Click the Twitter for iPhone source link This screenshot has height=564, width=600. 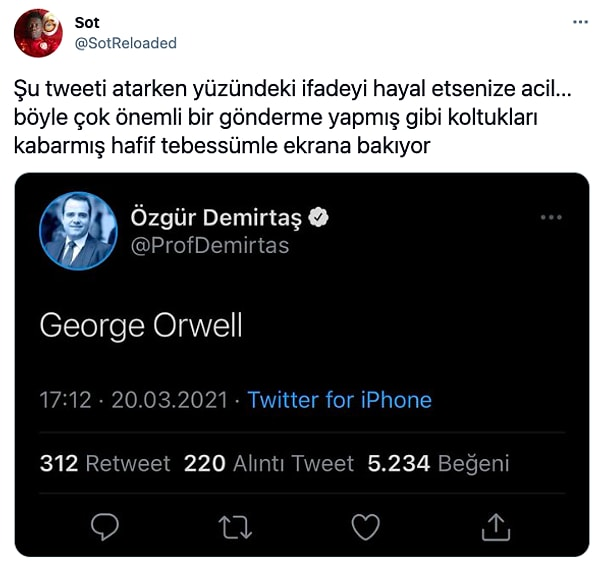pyautogui.click(x=339, y=400)
